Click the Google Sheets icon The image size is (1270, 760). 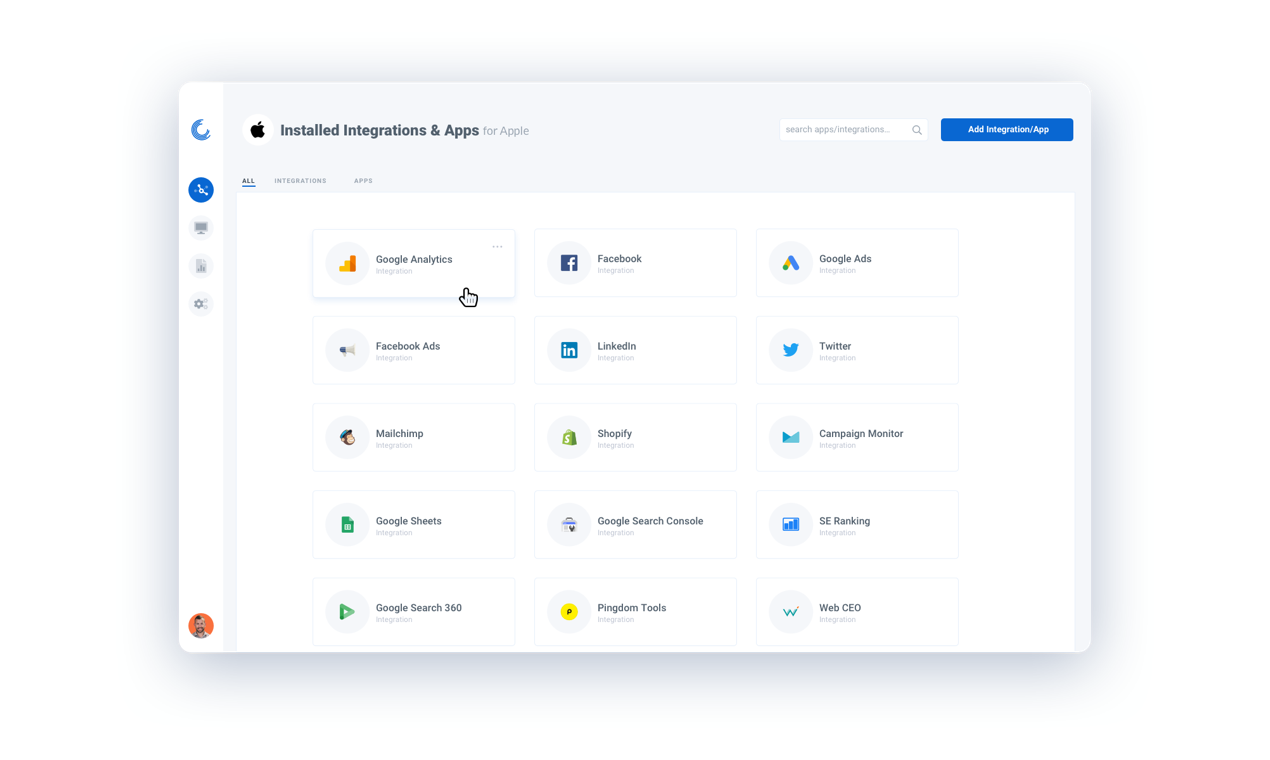(x=347, y=525)
